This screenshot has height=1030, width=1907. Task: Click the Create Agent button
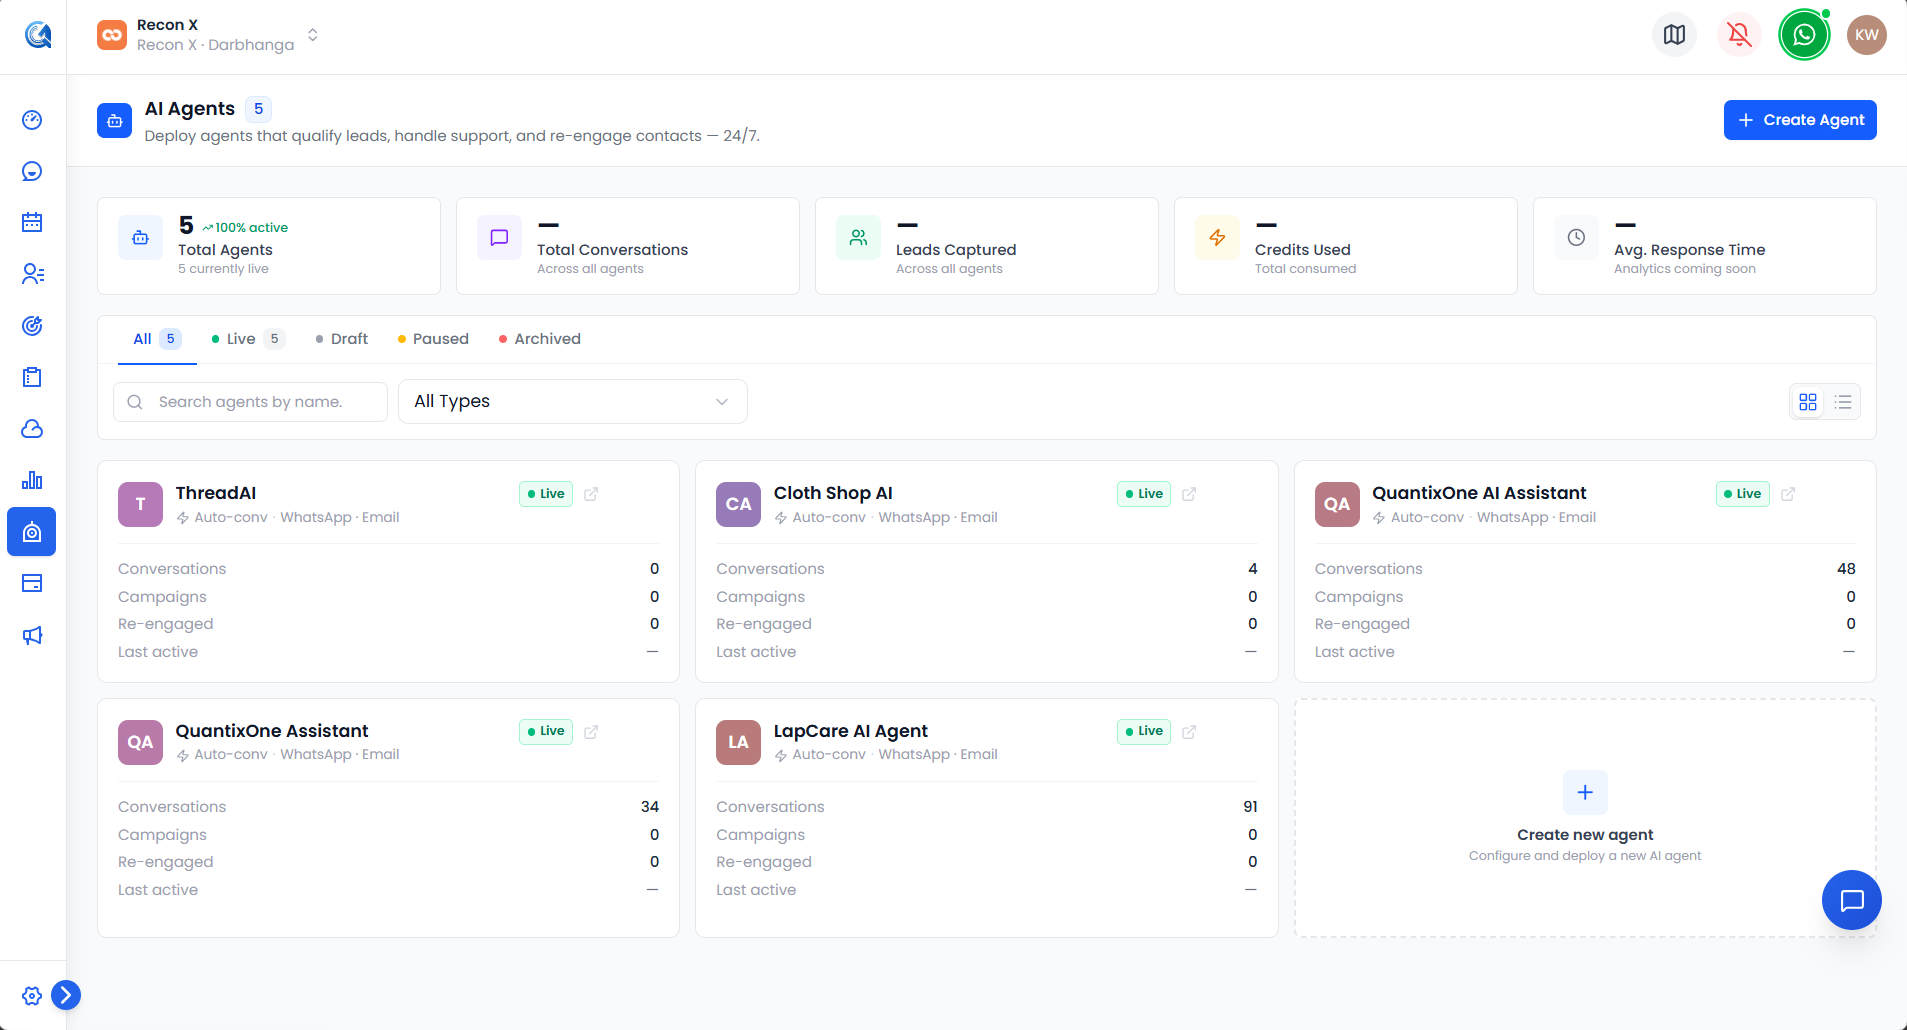1800,120
